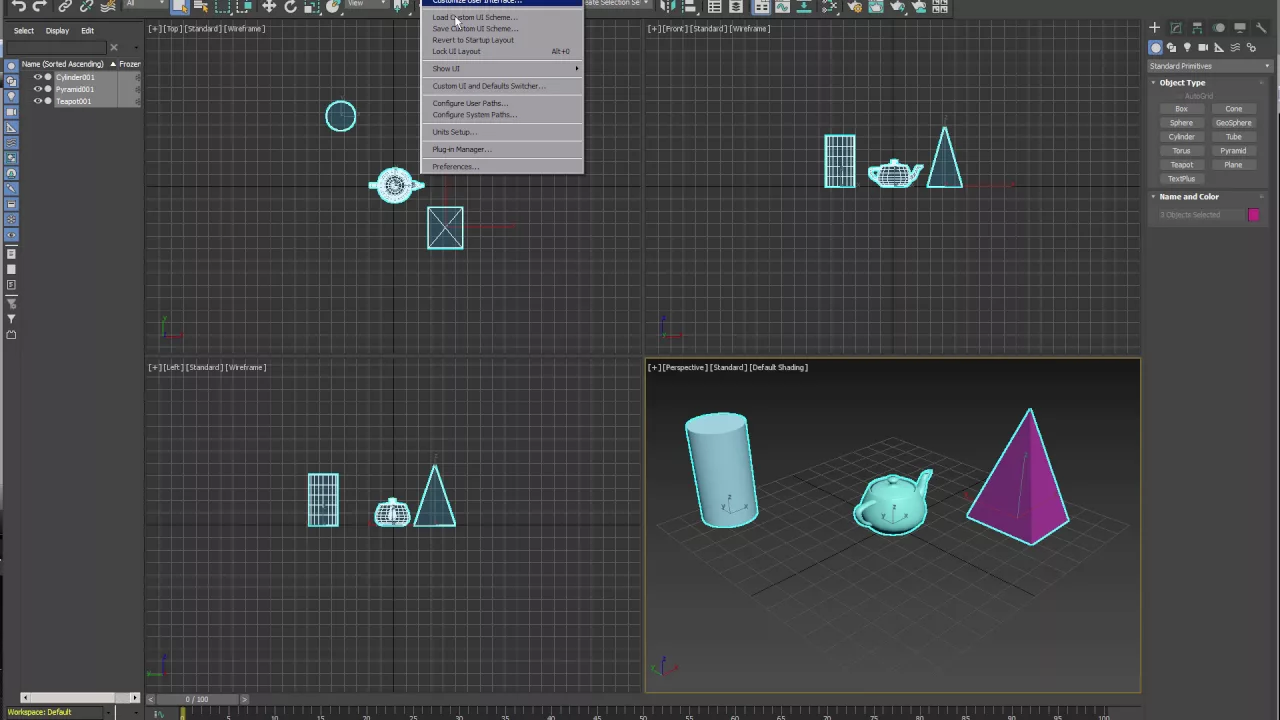The width and height of the screenshot is (1280, 720).
Task: Click the Undo arrow icon
Action: click(x=18, y=6)
